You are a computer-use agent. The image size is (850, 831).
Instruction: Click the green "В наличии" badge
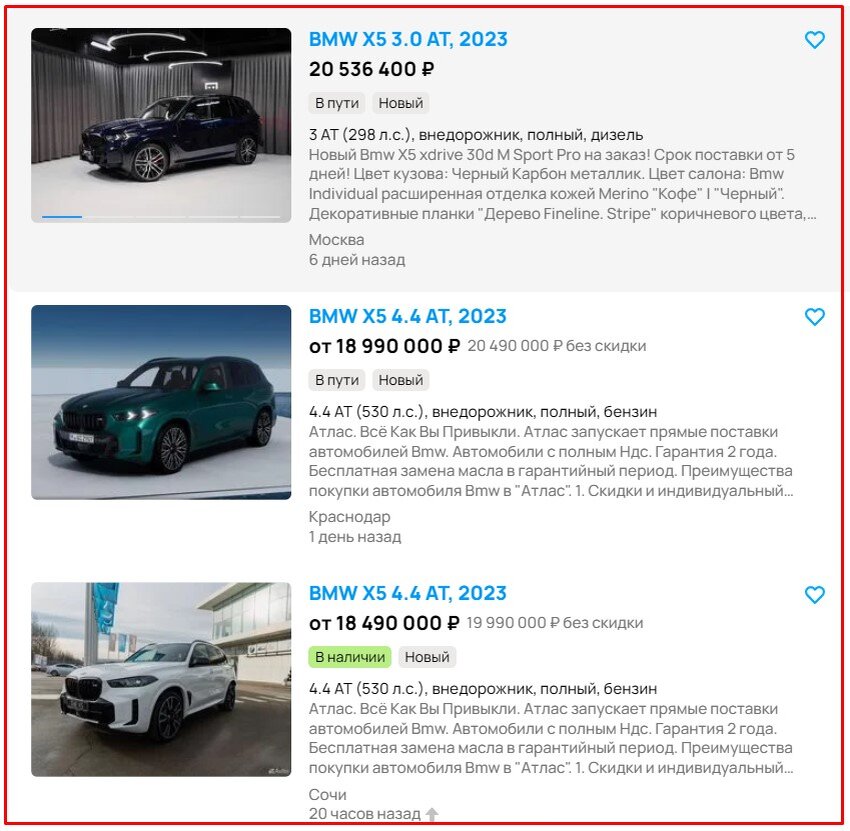[350, 657]
